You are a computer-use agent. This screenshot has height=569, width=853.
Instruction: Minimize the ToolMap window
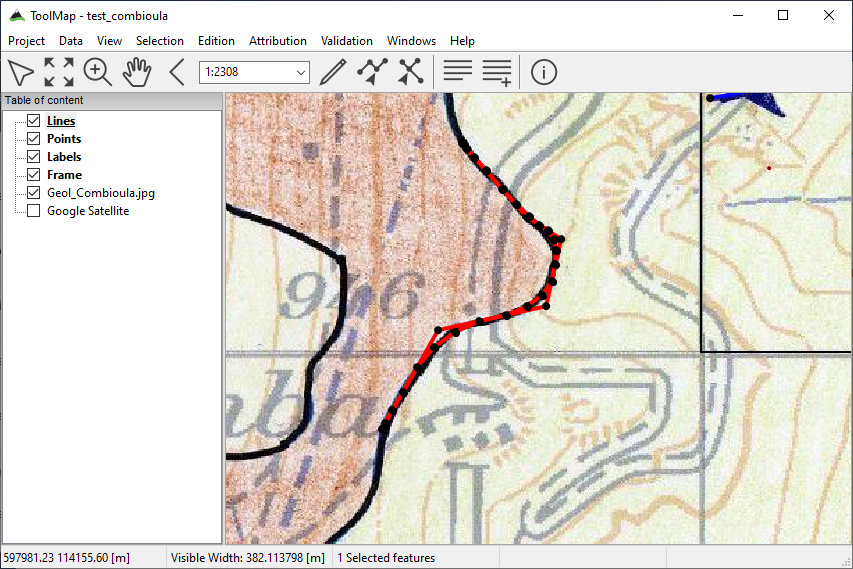(x=738, y=15)
